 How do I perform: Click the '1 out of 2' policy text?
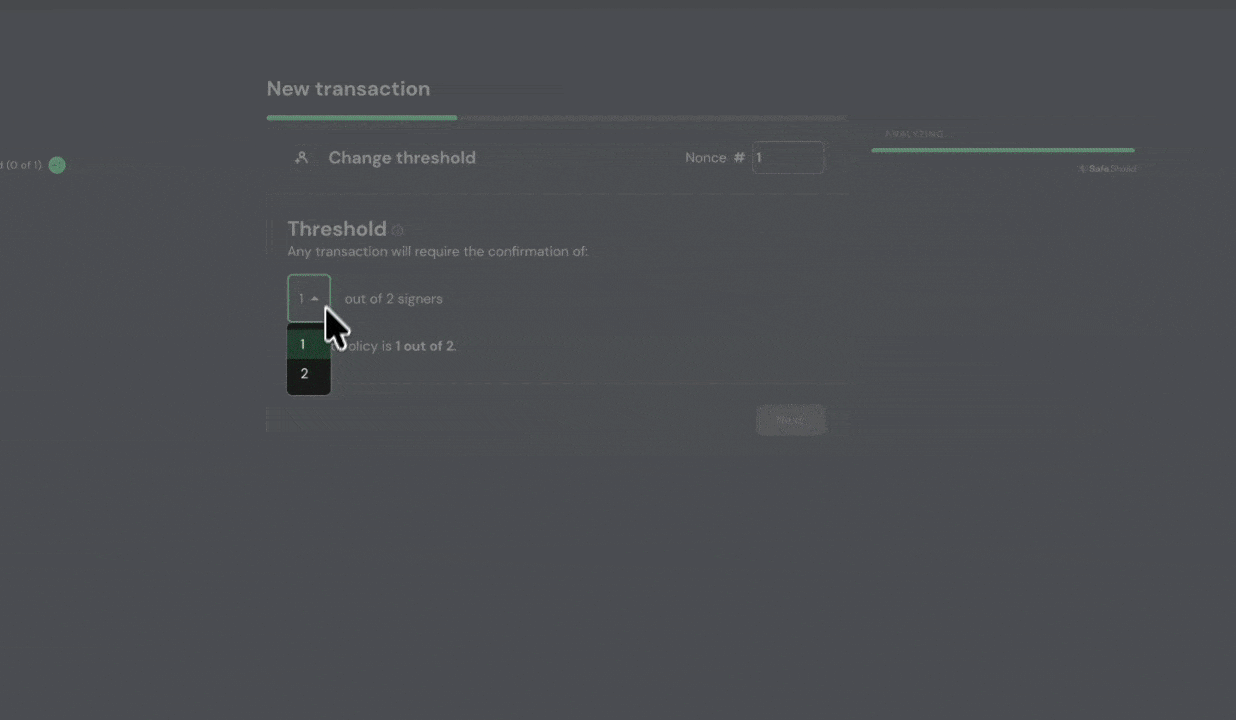click(x=425, y=346)
